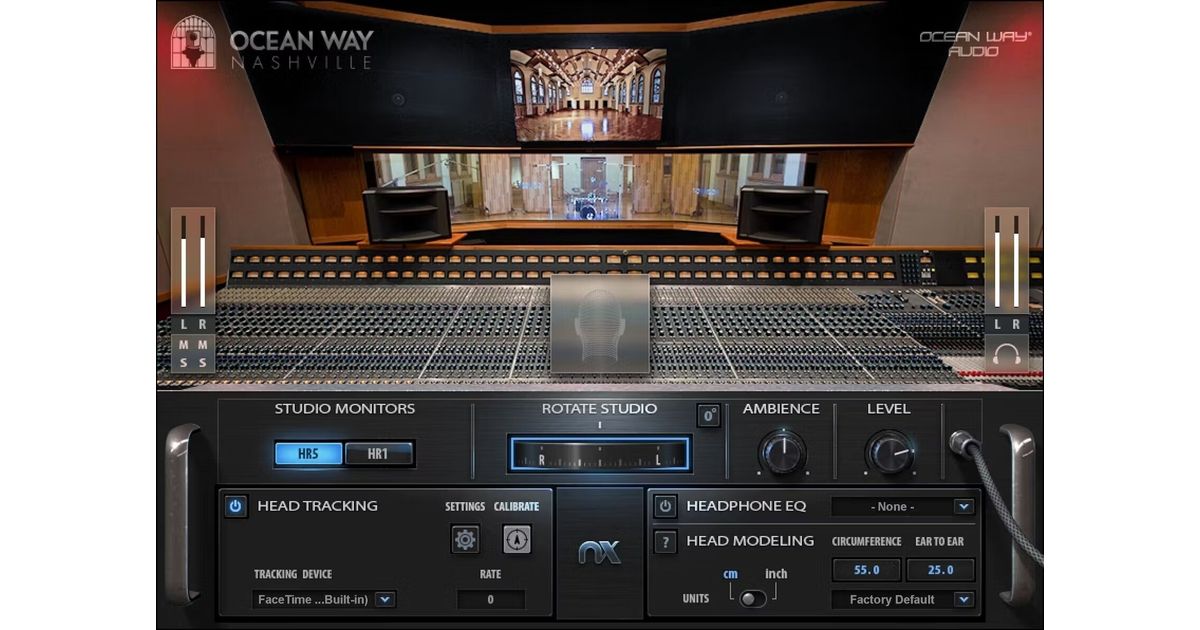This screenshot has width=1200, height=630.
Task: Open the Factory Default preset dropdown
Action: [902, 599]
